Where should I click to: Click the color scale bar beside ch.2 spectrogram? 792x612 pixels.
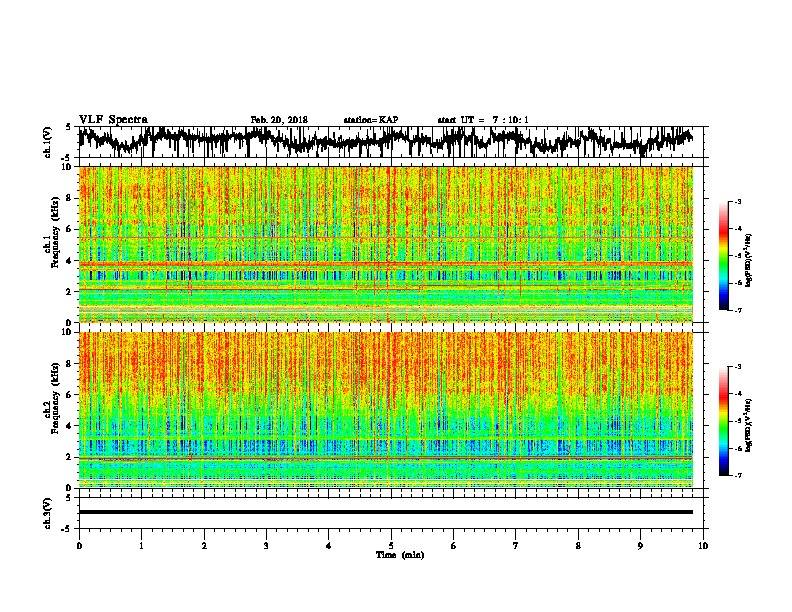point(723,421)
